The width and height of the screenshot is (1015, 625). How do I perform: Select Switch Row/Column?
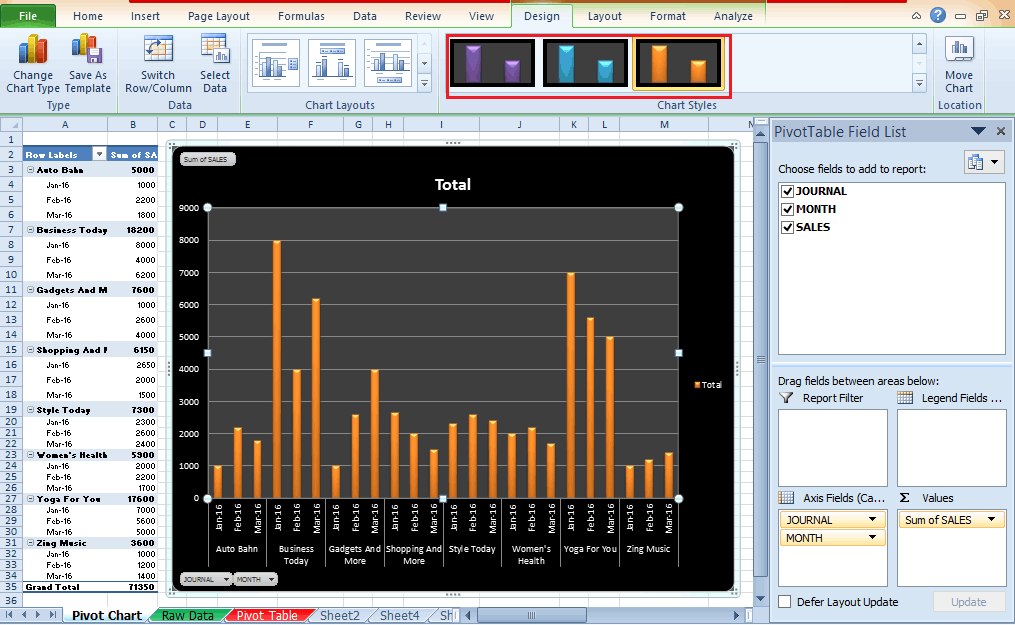click(x=157, y=64)
